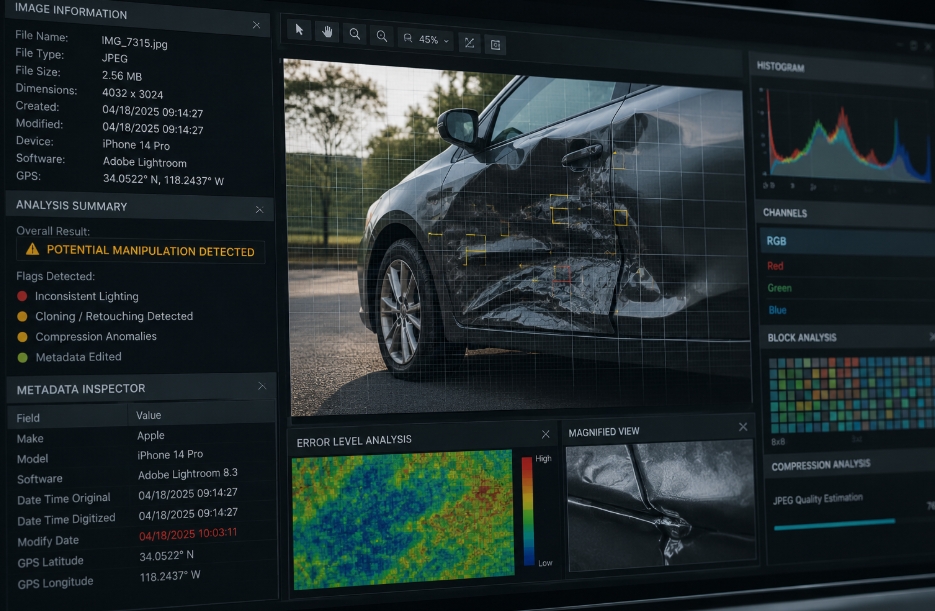Close the Image Information panel

[x=256, y=25]
